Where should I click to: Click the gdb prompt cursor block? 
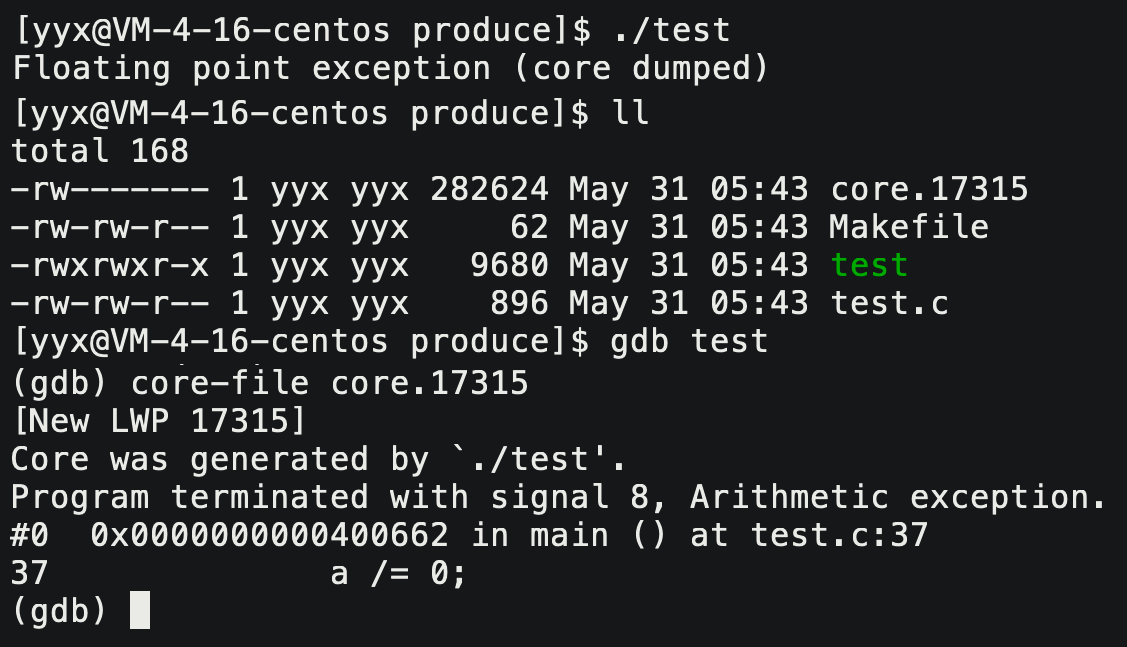point(140,611)
